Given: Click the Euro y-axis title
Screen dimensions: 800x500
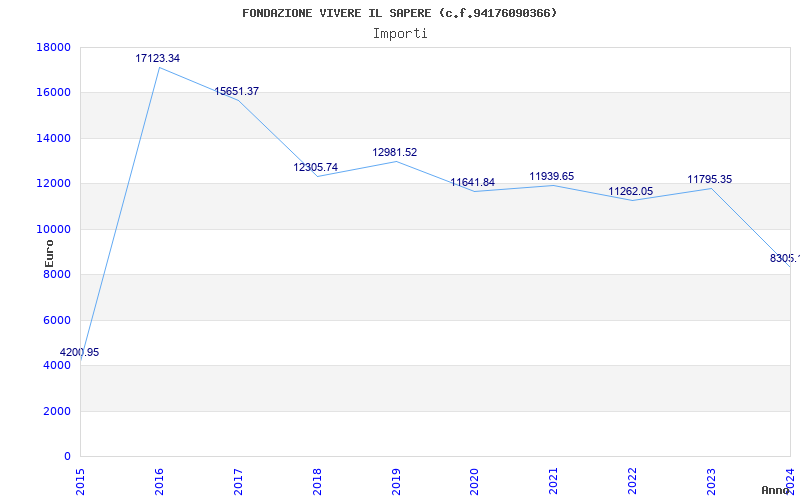Looking at the screenshot, I should 49,252.
